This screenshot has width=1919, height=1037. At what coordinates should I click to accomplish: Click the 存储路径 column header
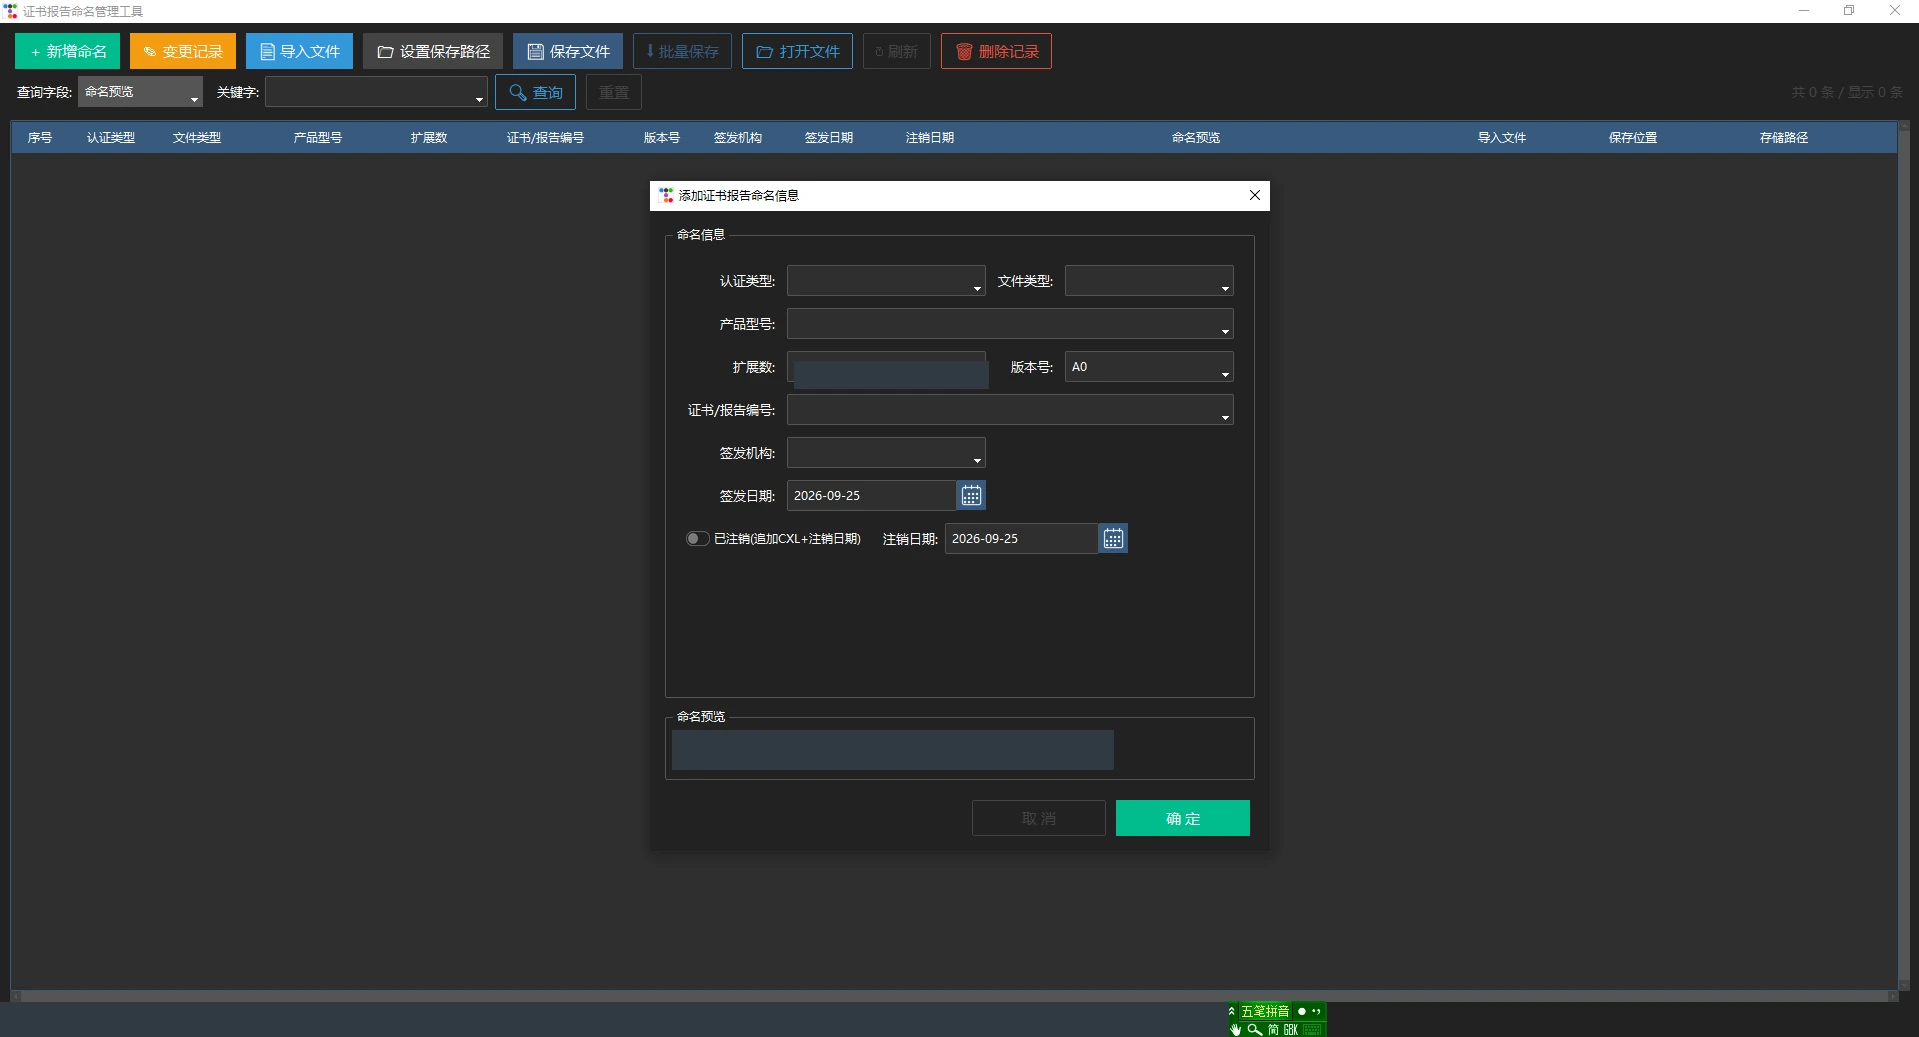point(1784,137)
